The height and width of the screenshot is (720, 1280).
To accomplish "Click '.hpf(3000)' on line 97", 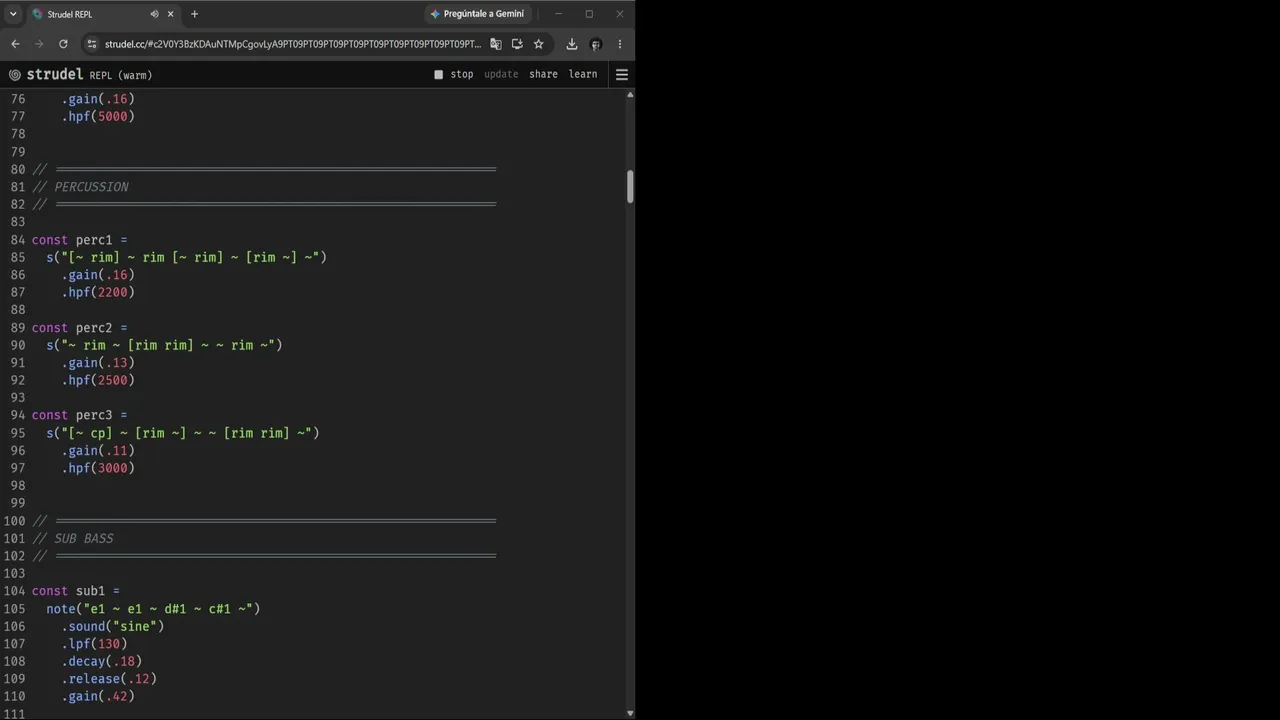I will 98,468.
